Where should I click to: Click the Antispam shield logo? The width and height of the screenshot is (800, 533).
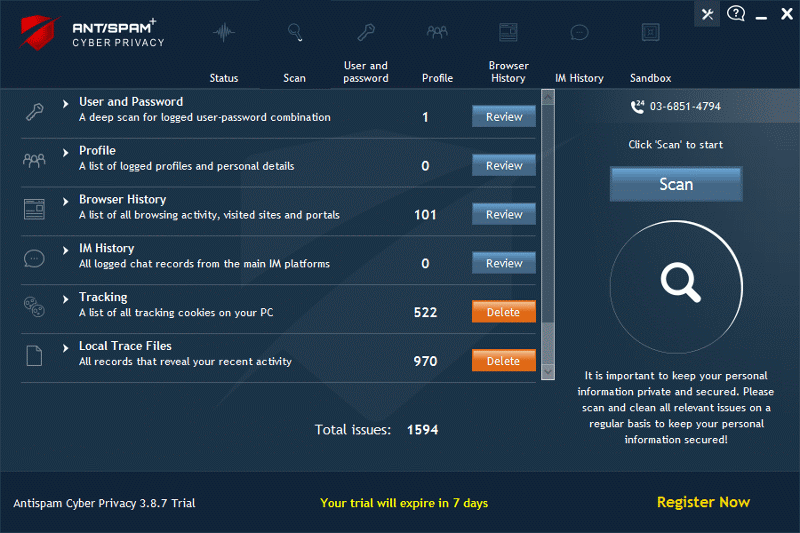38,33
